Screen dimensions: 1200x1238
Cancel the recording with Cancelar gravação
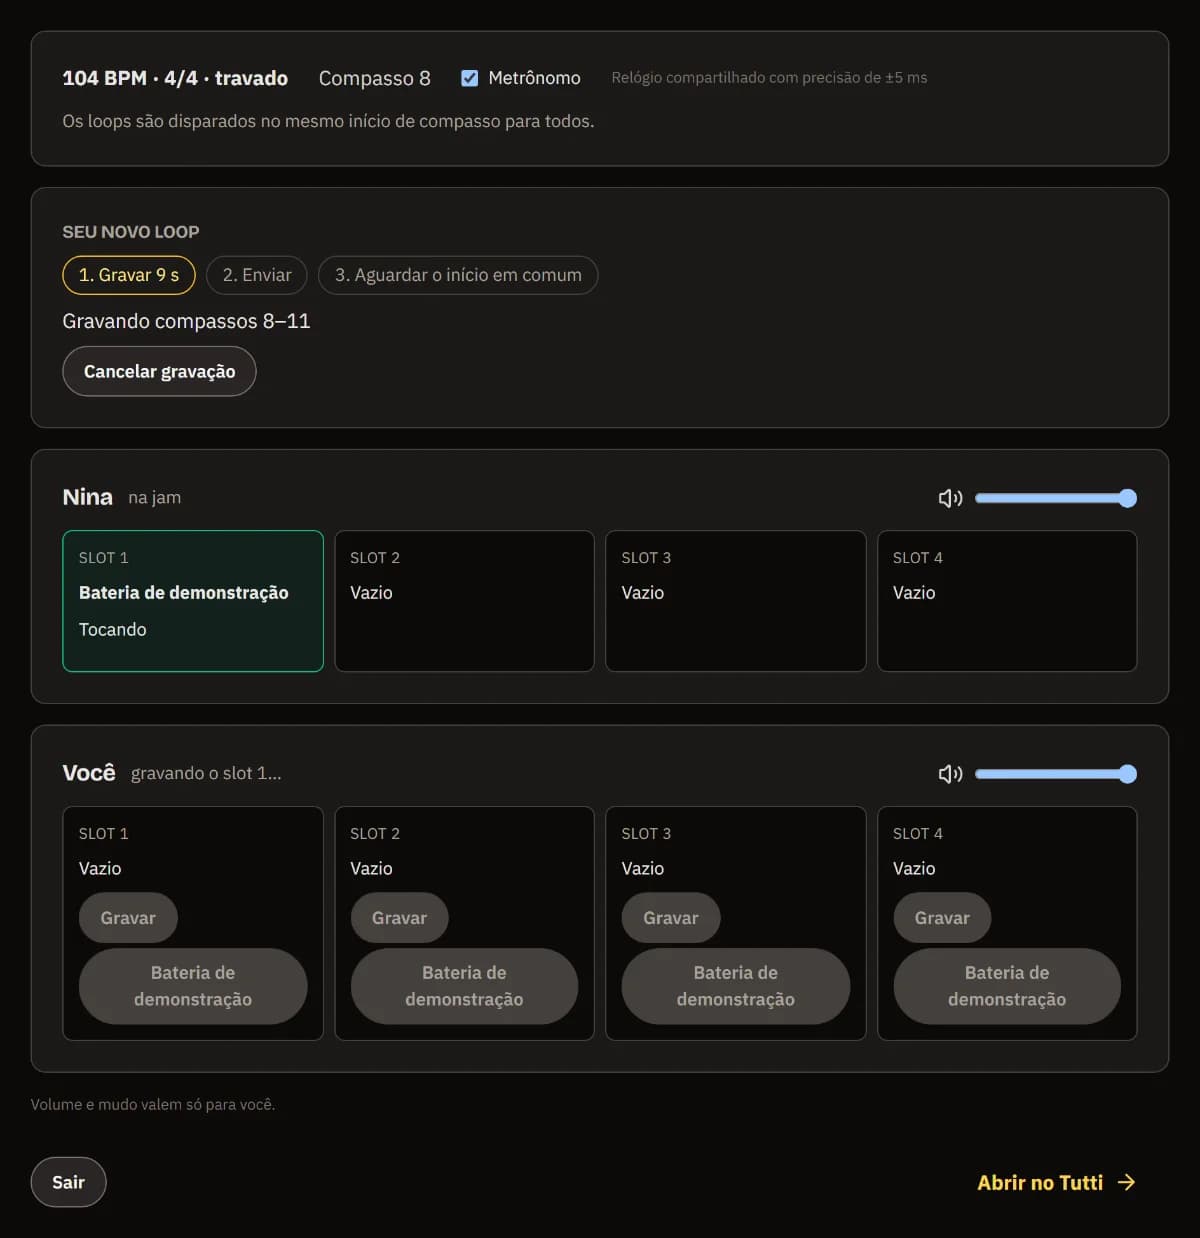coord(160,371)
